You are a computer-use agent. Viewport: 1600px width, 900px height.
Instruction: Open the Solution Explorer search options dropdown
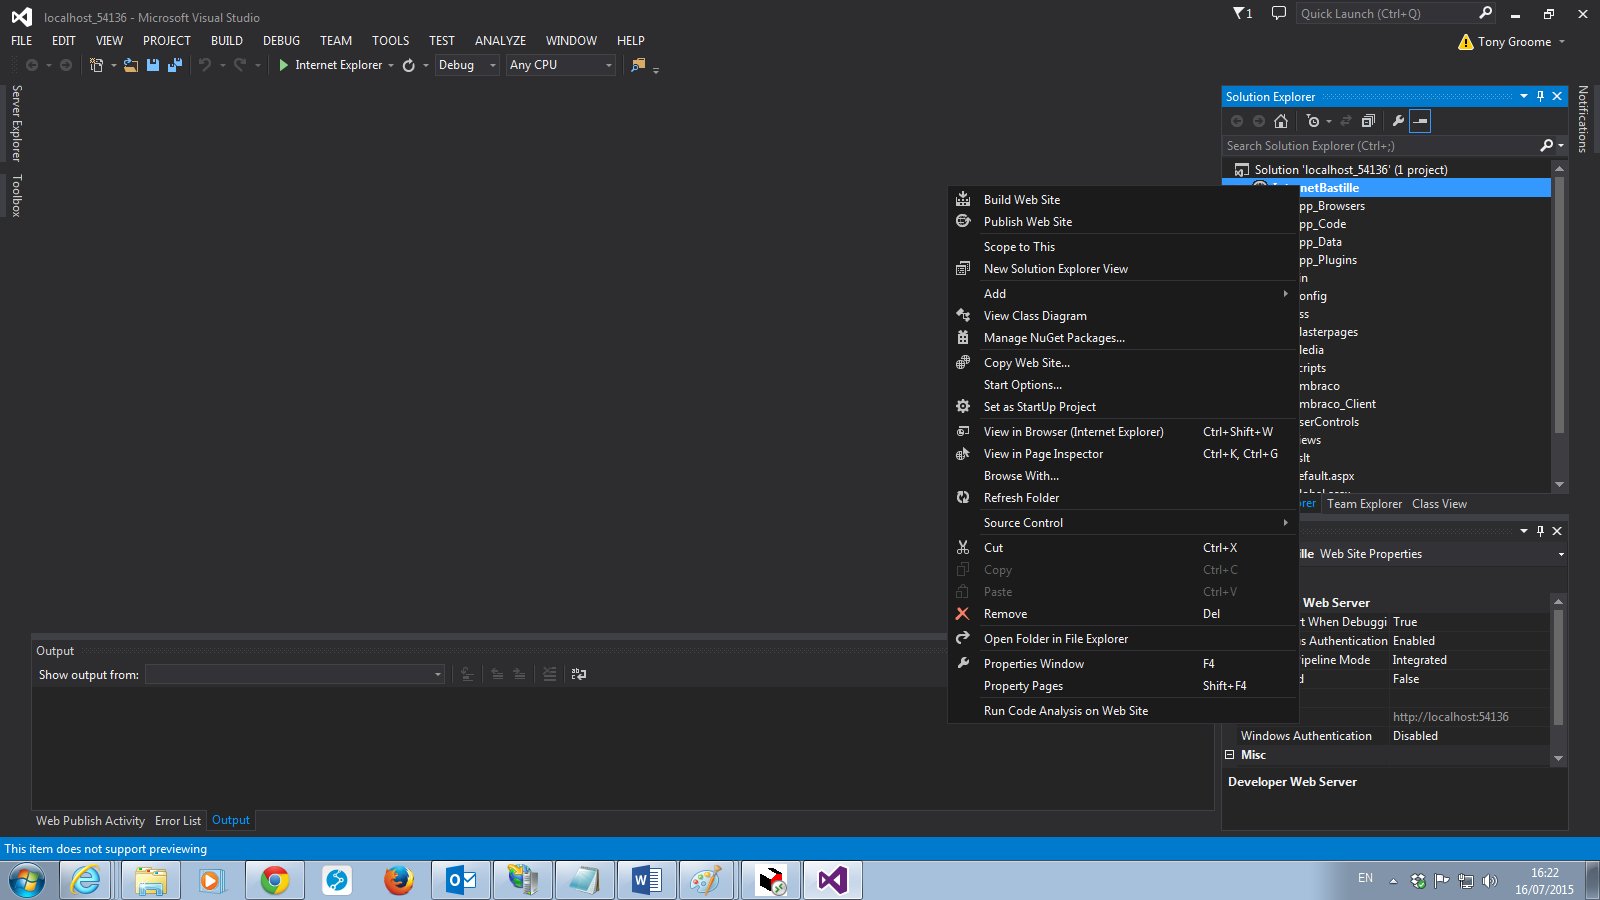click(x=1561, y=146)
